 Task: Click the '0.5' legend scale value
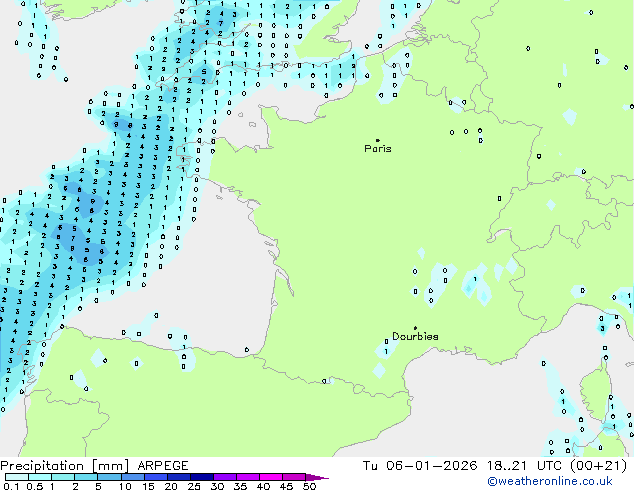point(35,486)
